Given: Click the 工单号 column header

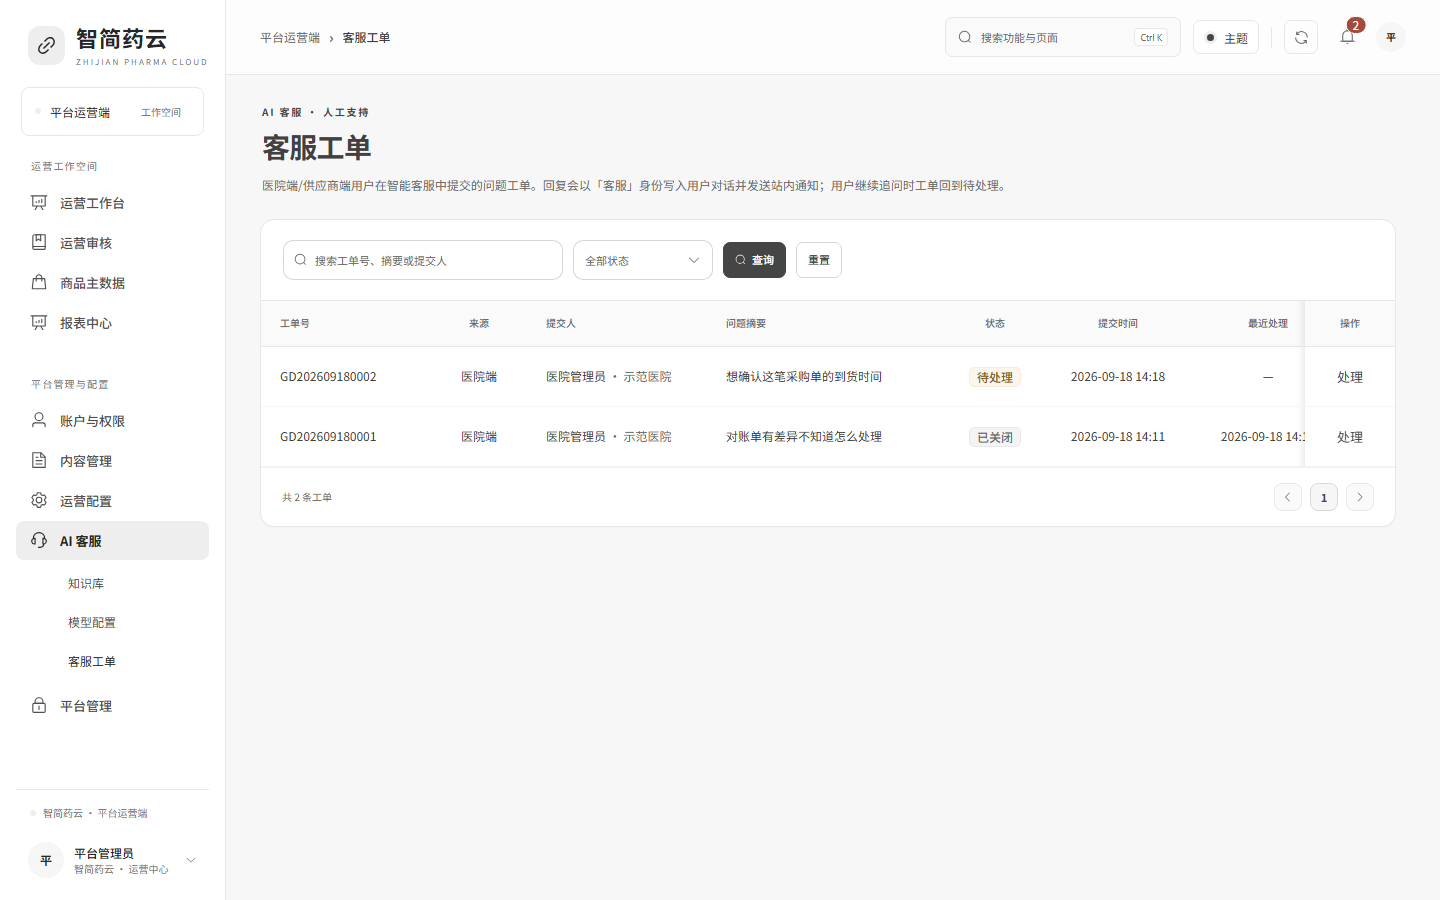Looking at the screenshot, I should pos(295,324).
